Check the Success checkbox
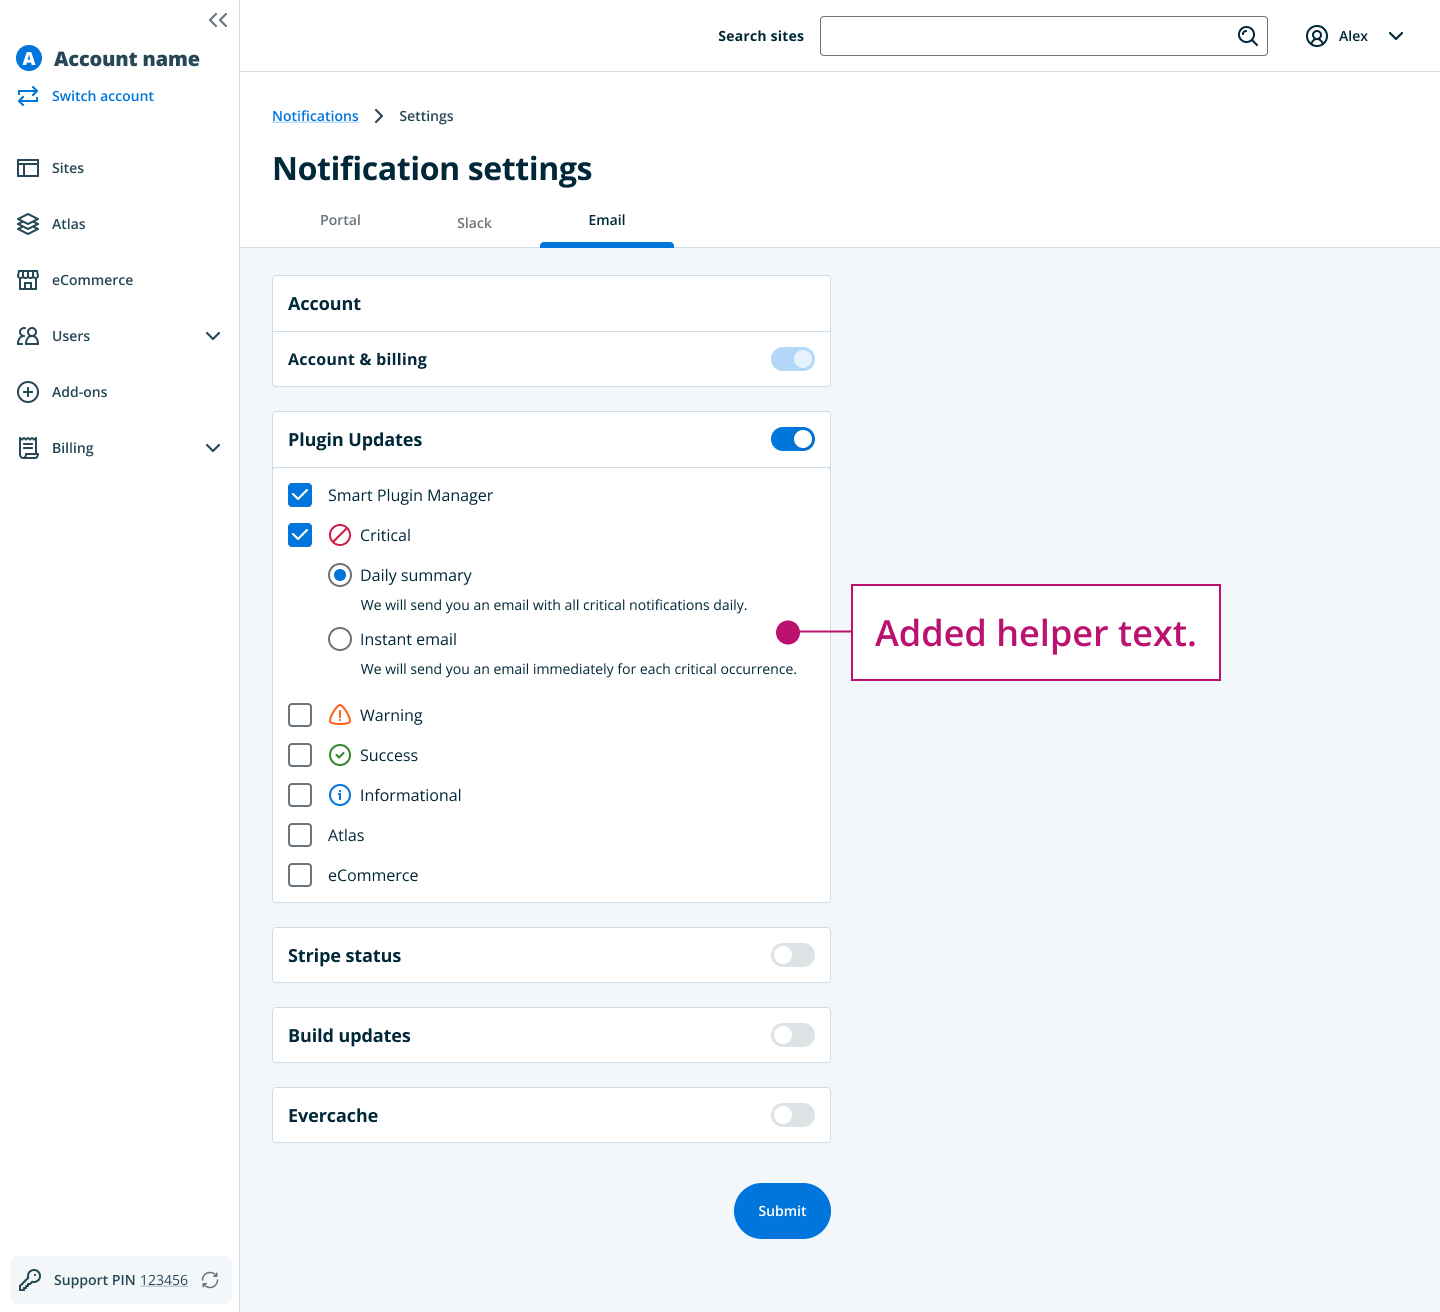The height and width of the screenshot is (1312, 1440). coord(300,755)
